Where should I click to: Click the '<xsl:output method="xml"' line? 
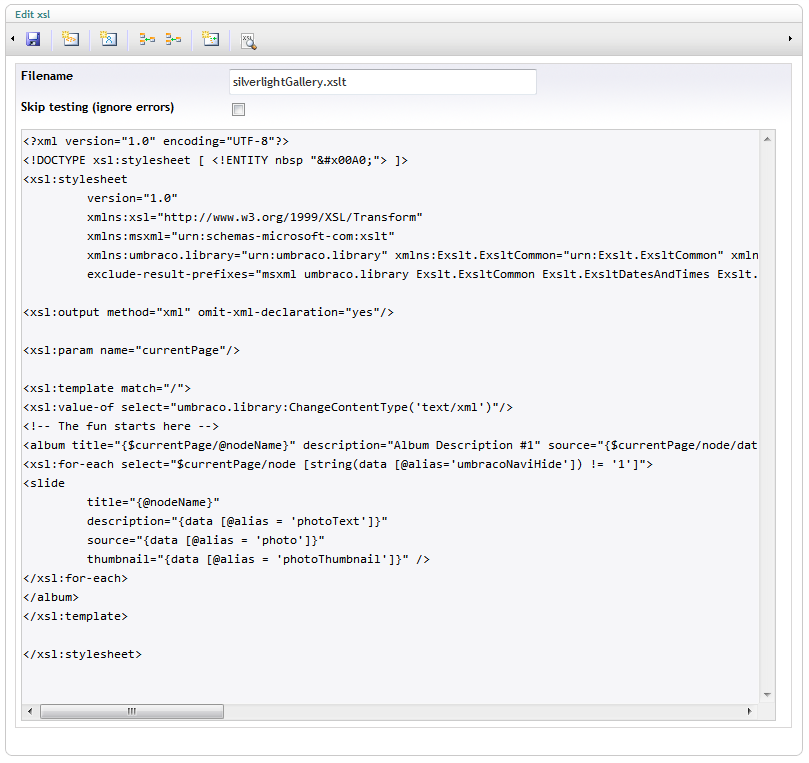point(208,313)
